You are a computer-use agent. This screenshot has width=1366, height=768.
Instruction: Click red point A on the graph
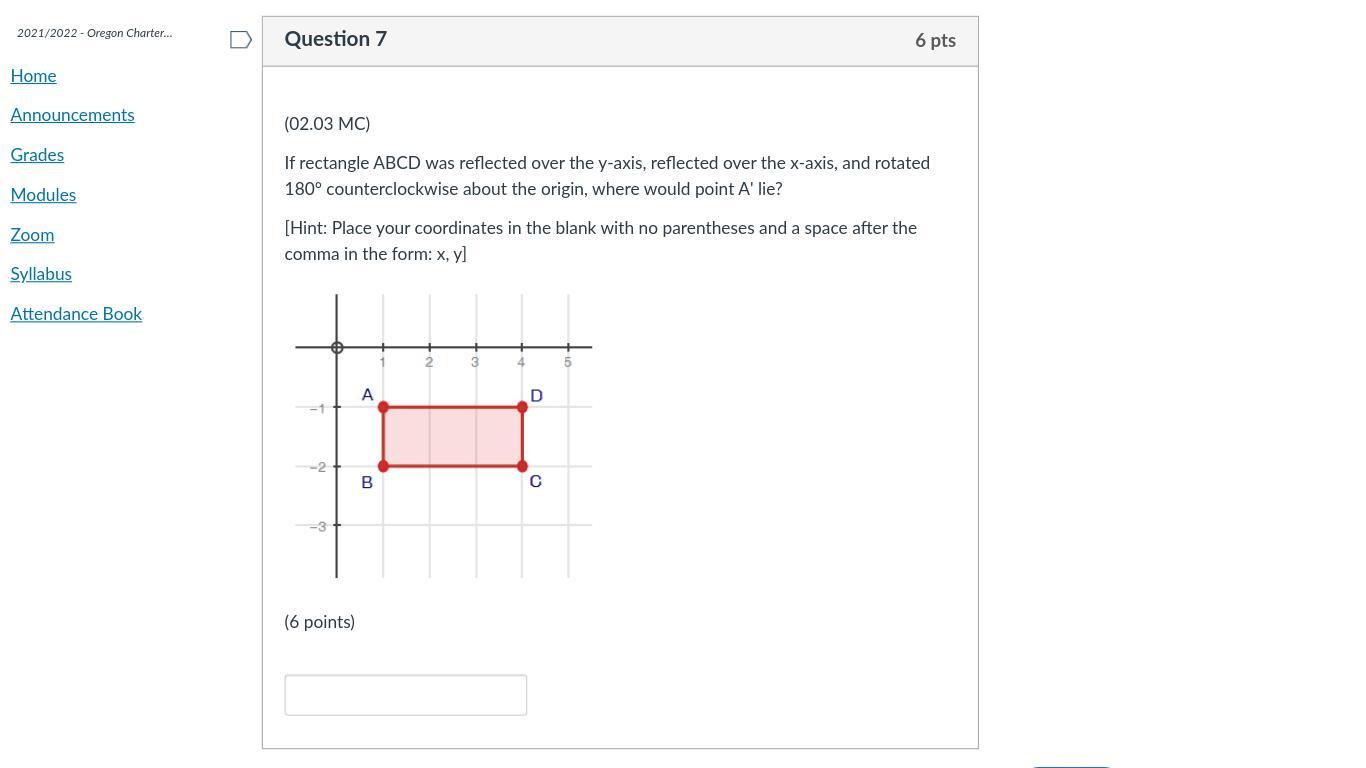[383, 407]
